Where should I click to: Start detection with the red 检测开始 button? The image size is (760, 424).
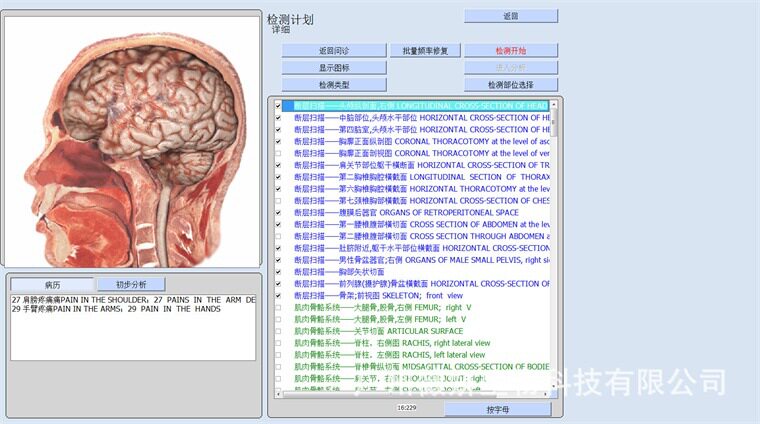[511, 50]
